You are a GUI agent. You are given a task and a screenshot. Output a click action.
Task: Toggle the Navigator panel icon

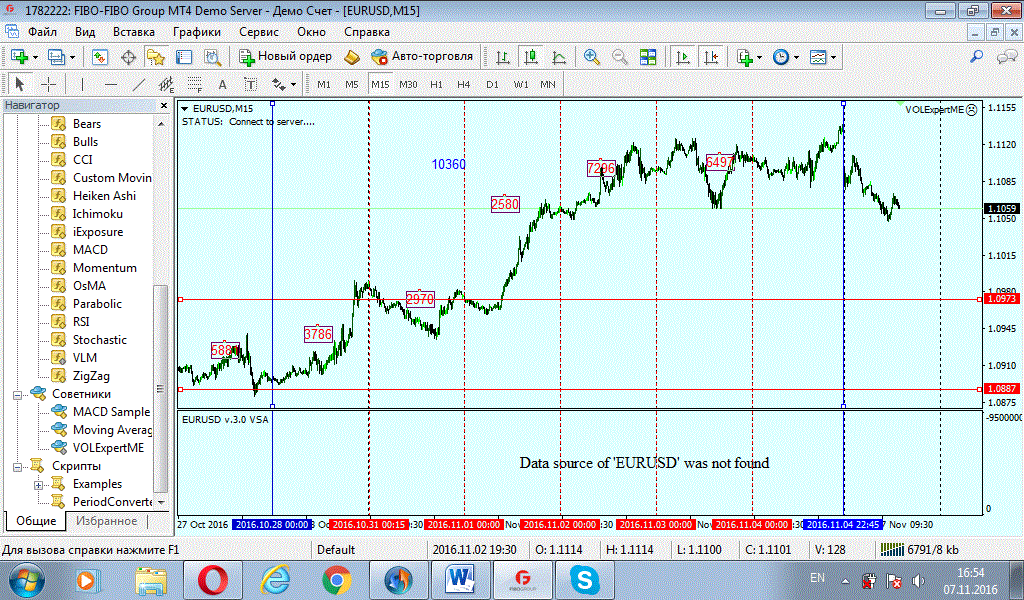155,57
